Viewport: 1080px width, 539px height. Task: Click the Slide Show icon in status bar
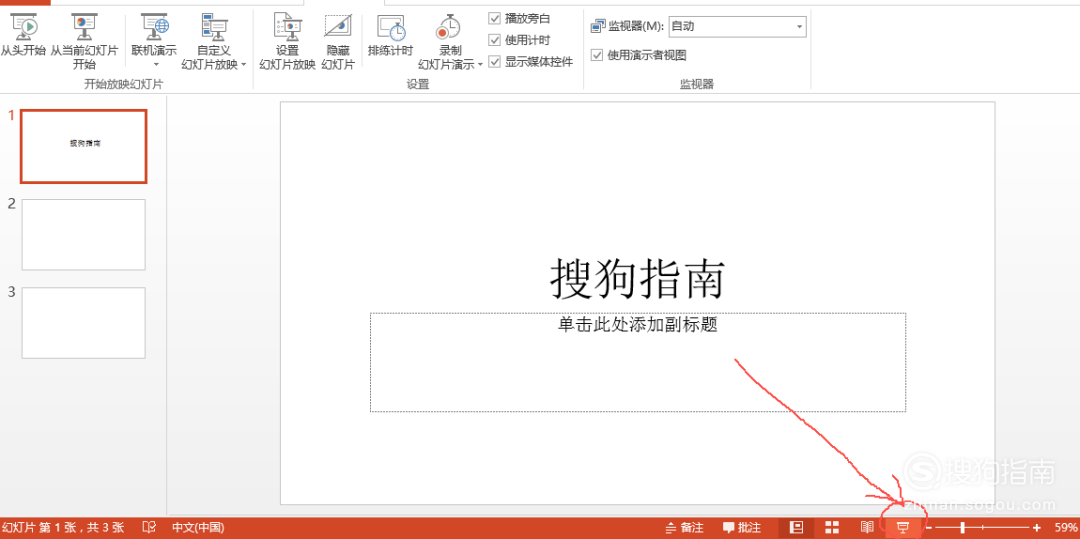(x=902, y=527)
